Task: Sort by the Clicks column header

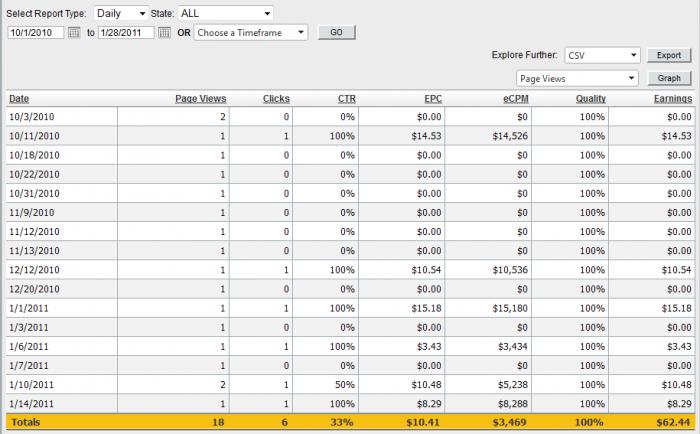Action: click(x=276, y=99)
